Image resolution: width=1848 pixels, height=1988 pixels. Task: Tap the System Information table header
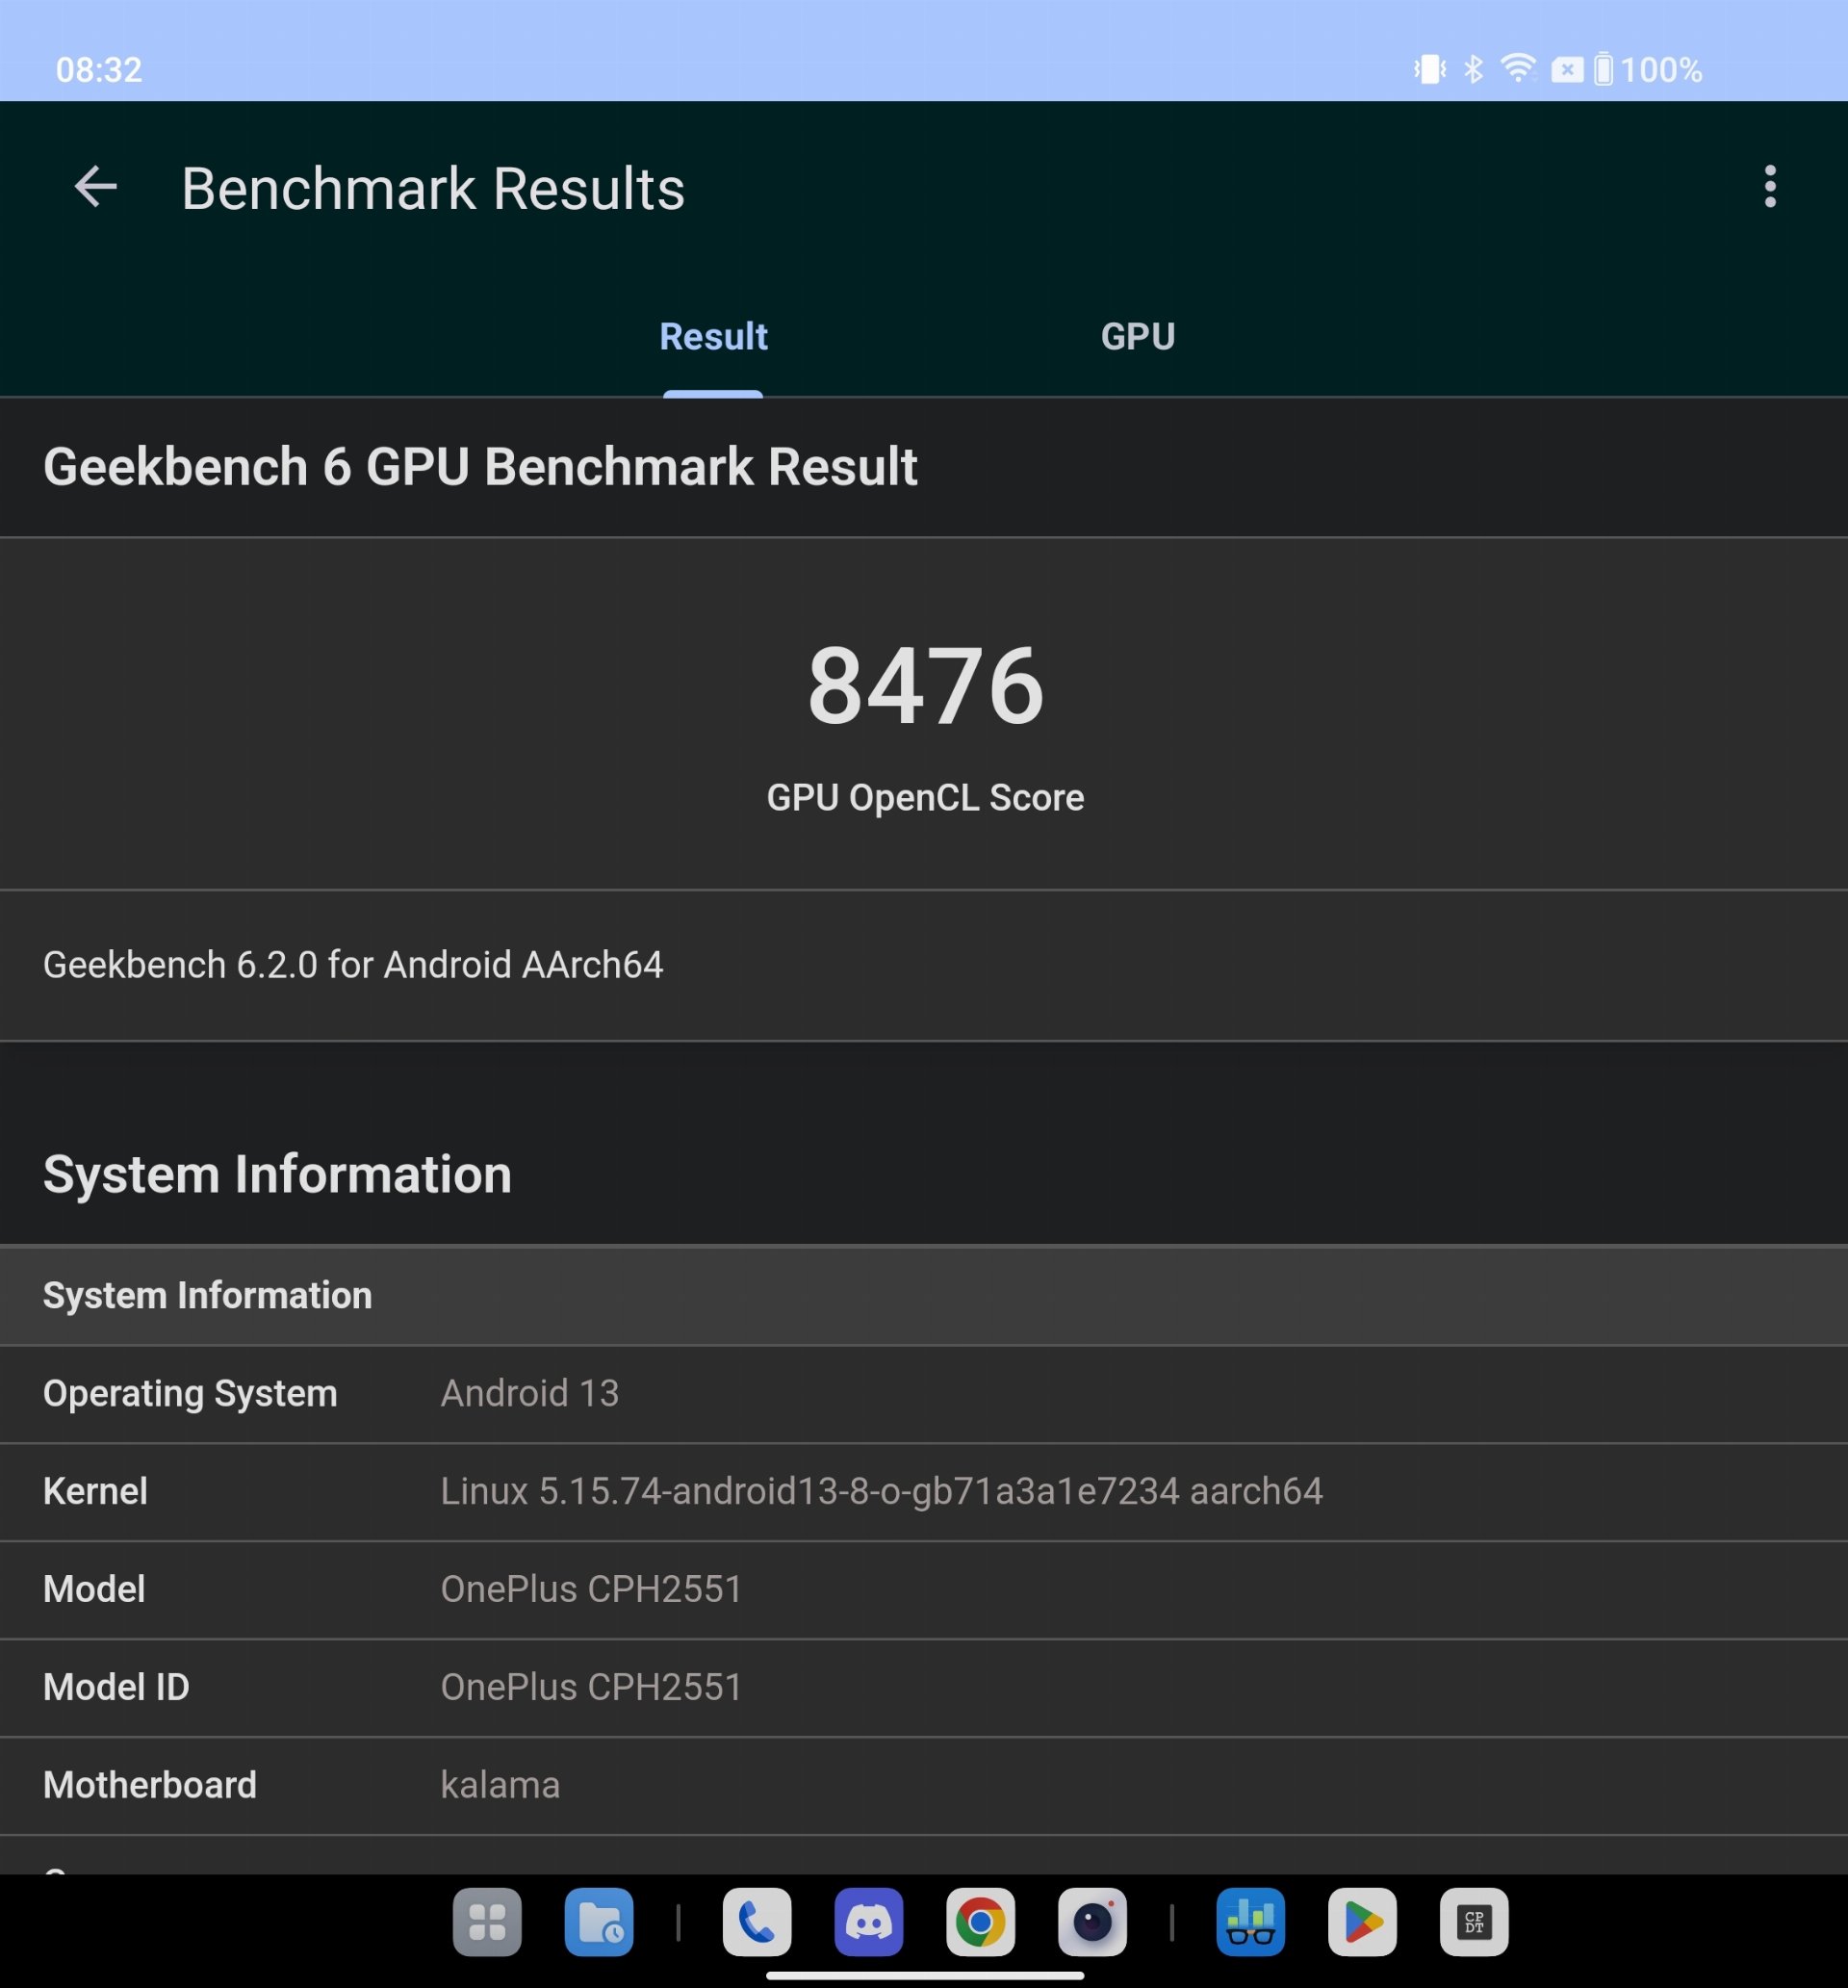pos(924,1296)
